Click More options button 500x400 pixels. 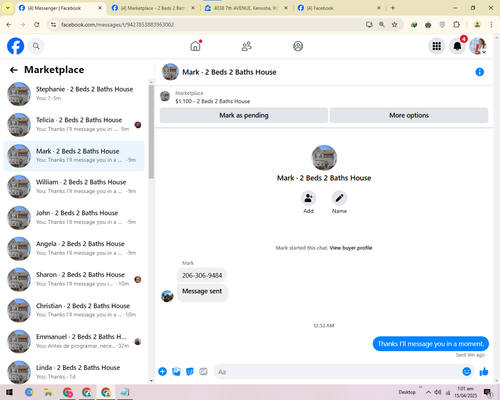(x=409, y=115)
